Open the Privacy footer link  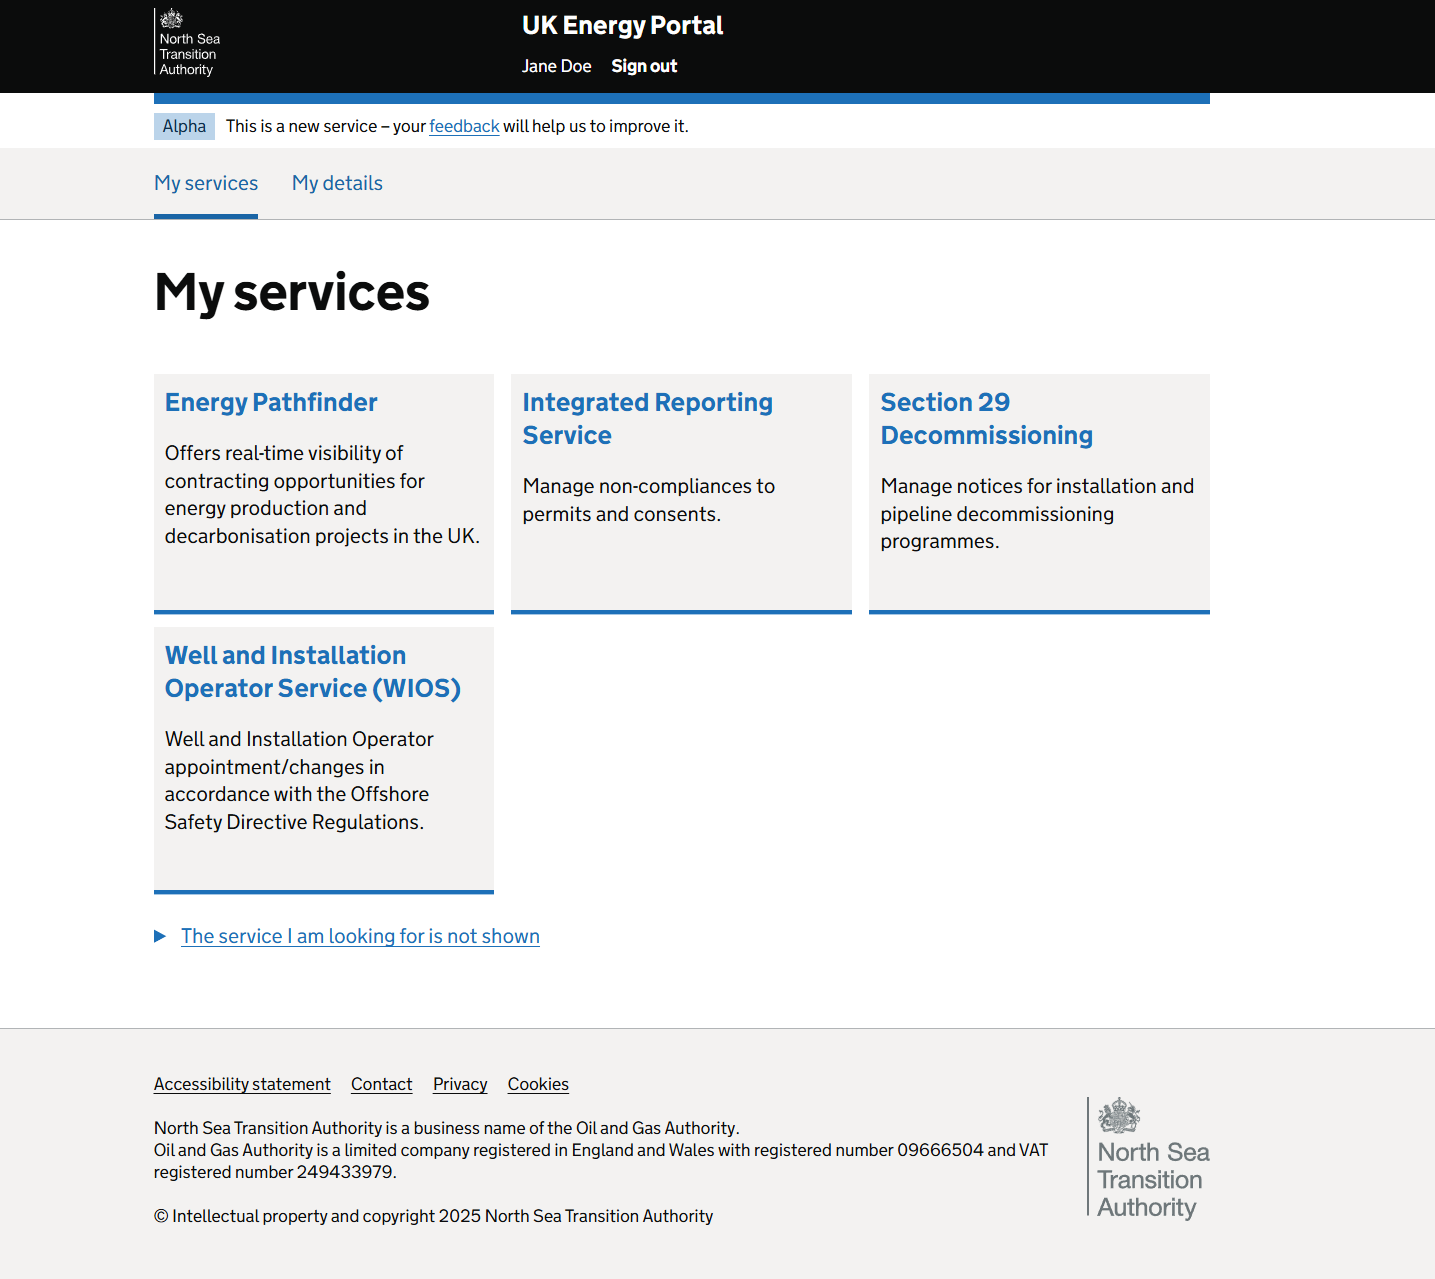(x=460, y=1084)
